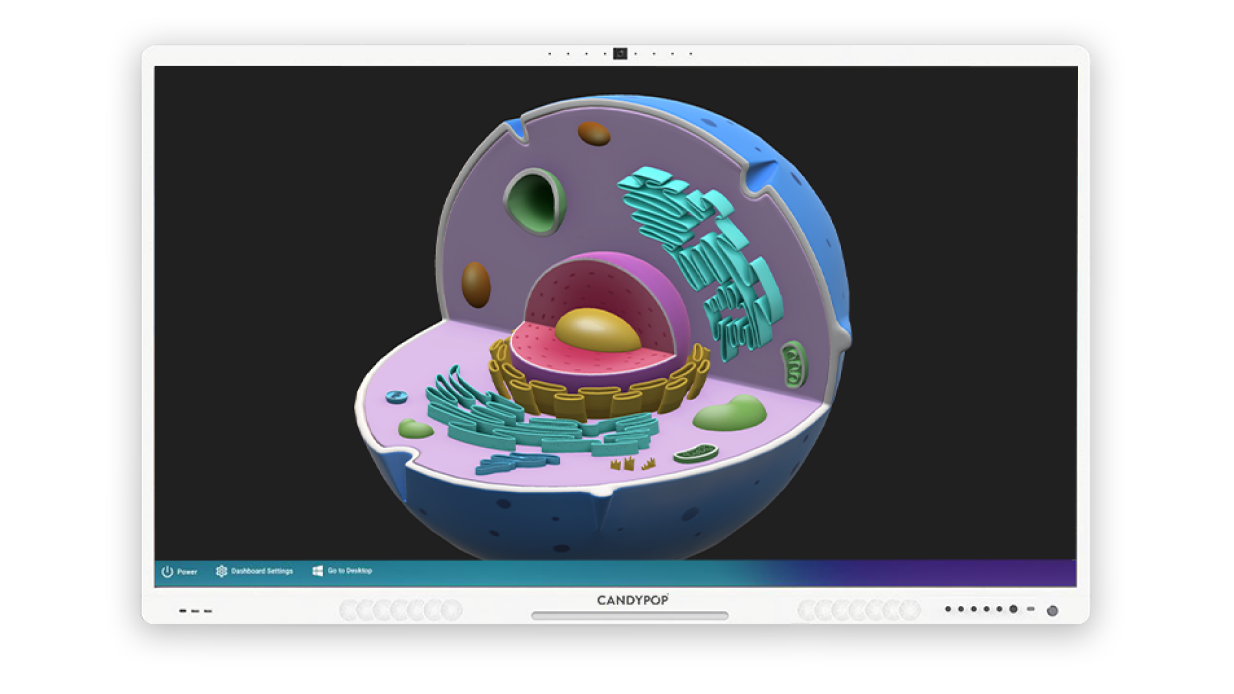Select the Go to Desktop label
The image size is (1234, 694).
pyautogui.click(x=350, y=571)
